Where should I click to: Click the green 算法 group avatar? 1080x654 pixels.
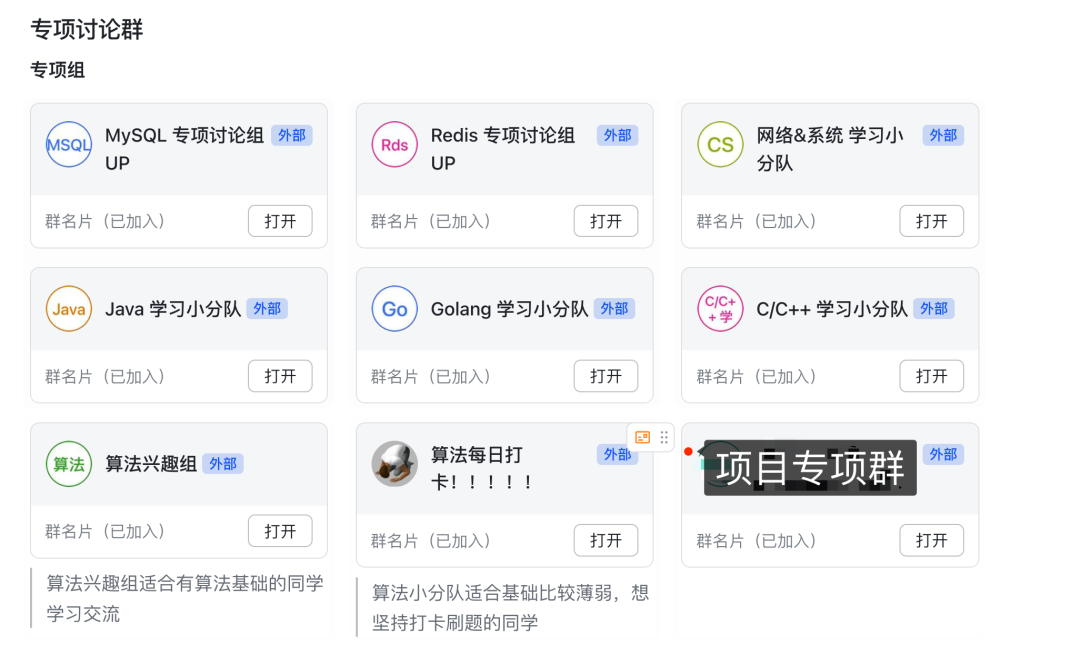click(x=69, y=464)
